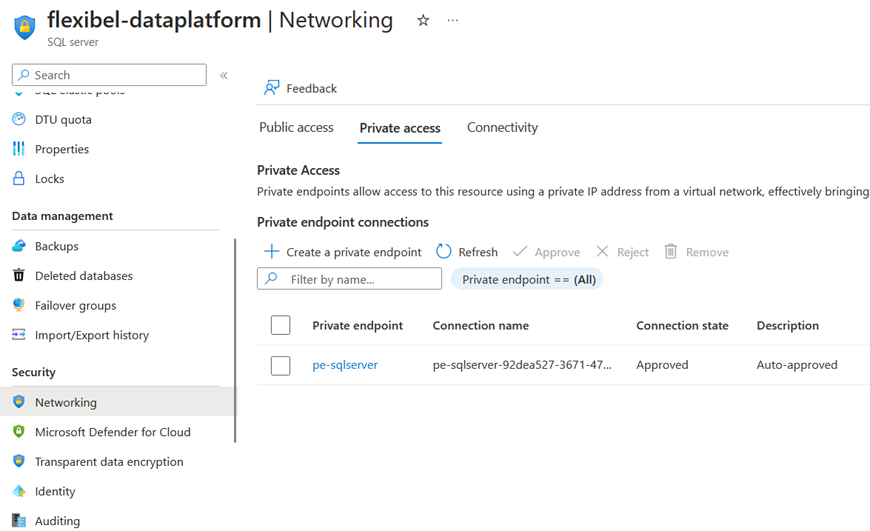Click the Networking shield icon in sidebar
The image size is (870, 531).
19,402
